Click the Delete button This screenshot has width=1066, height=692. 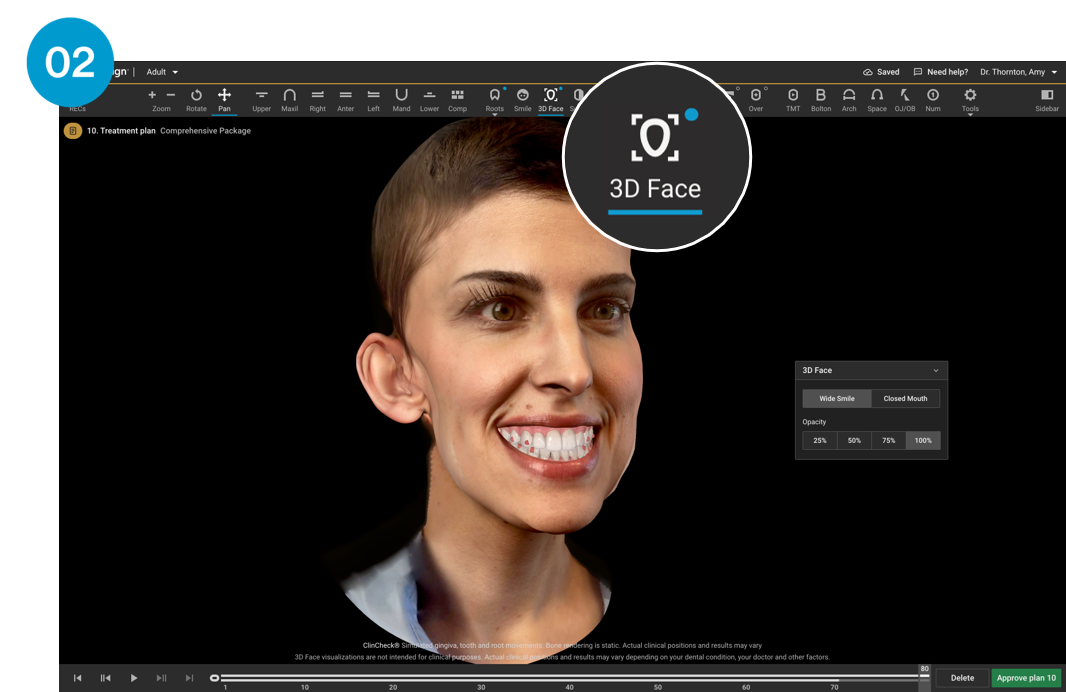[962, 678]
